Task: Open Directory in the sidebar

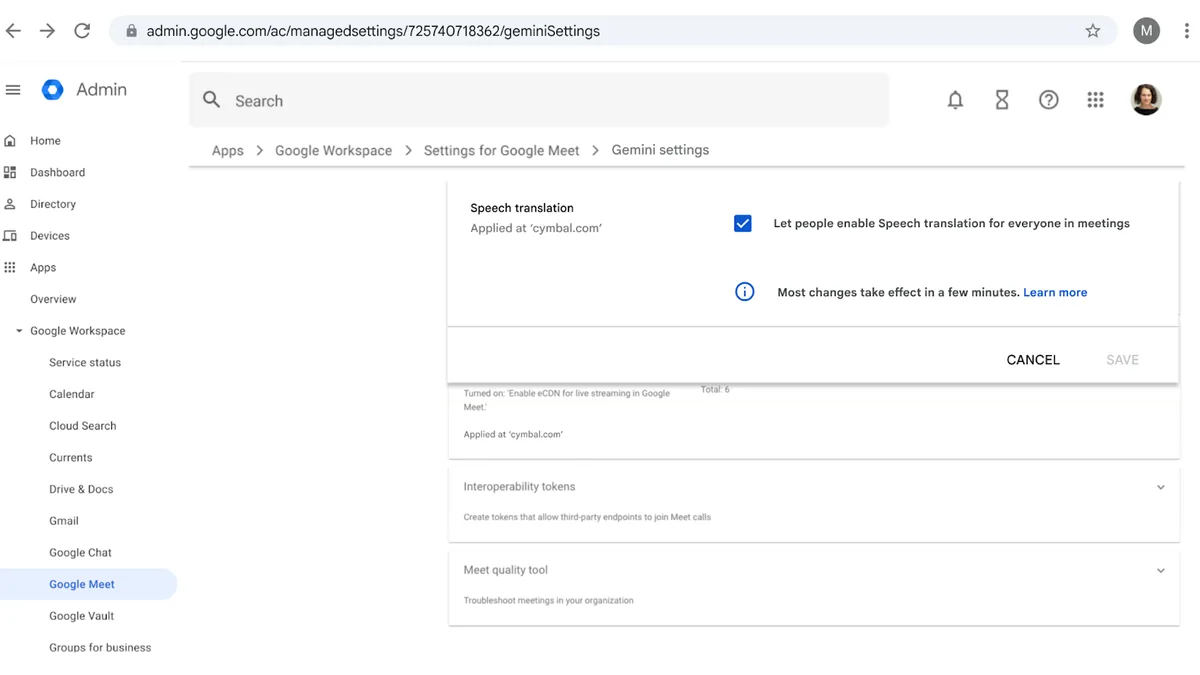Action: click(53, 204)
